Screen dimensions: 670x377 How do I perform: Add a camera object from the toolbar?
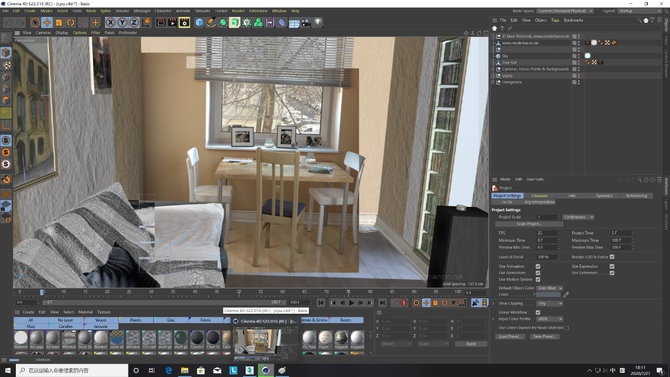(306, 22)
